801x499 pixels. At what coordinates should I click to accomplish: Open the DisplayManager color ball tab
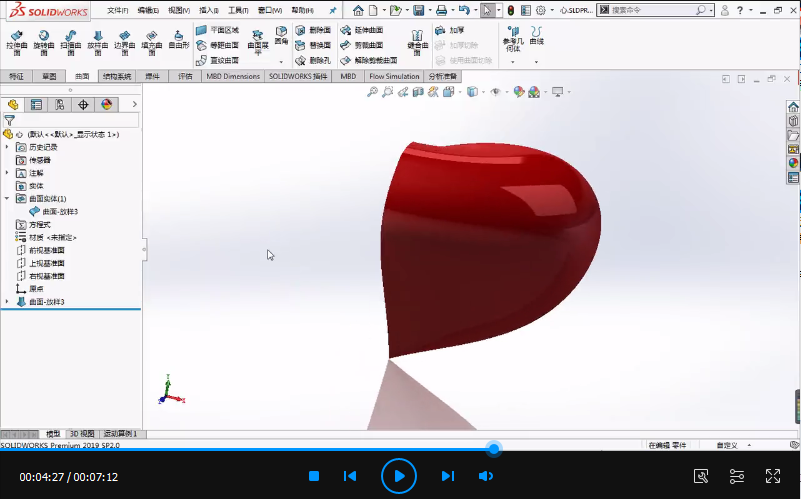[x=107, y=105]
